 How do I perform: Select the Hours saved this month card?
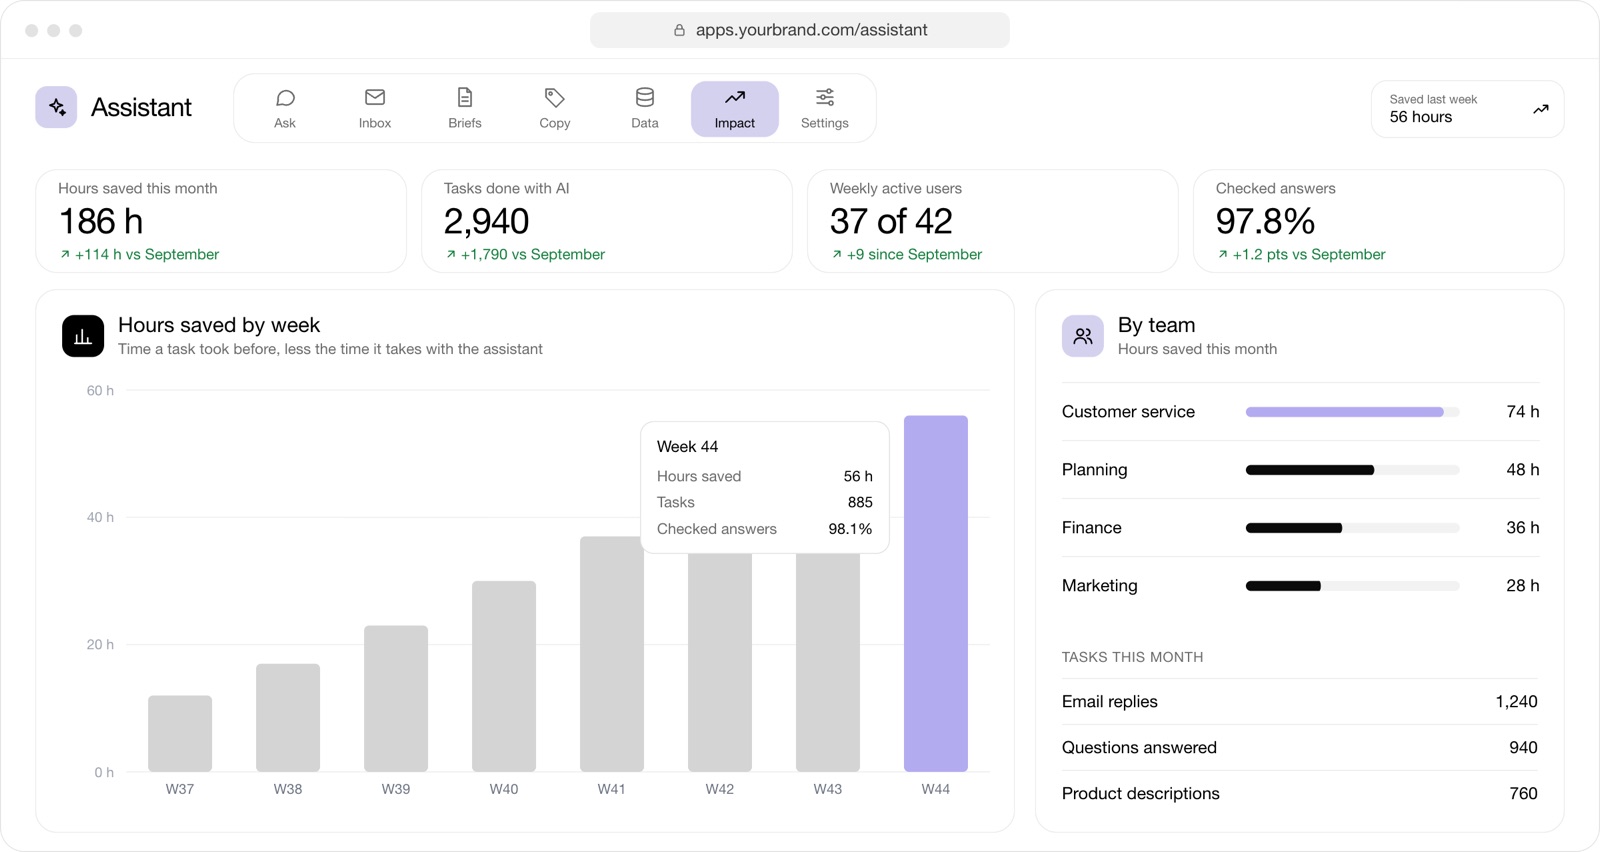[221, 221]
